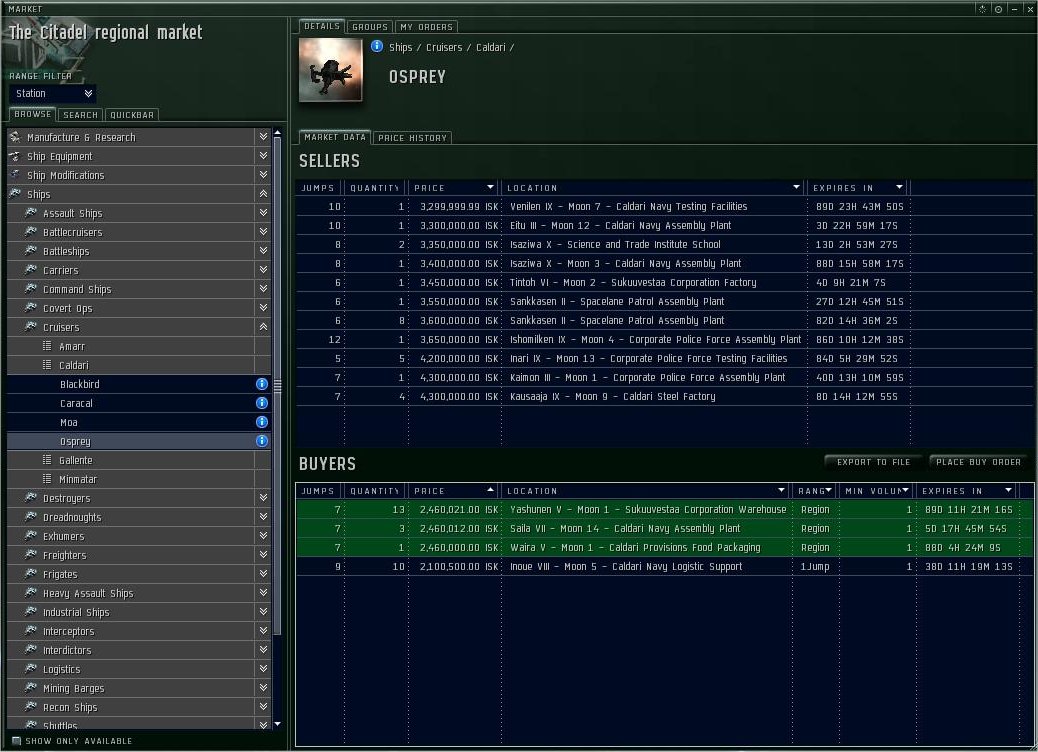Click the Battlecruisers group icon
The height and width of the screenshot is (752, 1038).
tap(30, 232)
